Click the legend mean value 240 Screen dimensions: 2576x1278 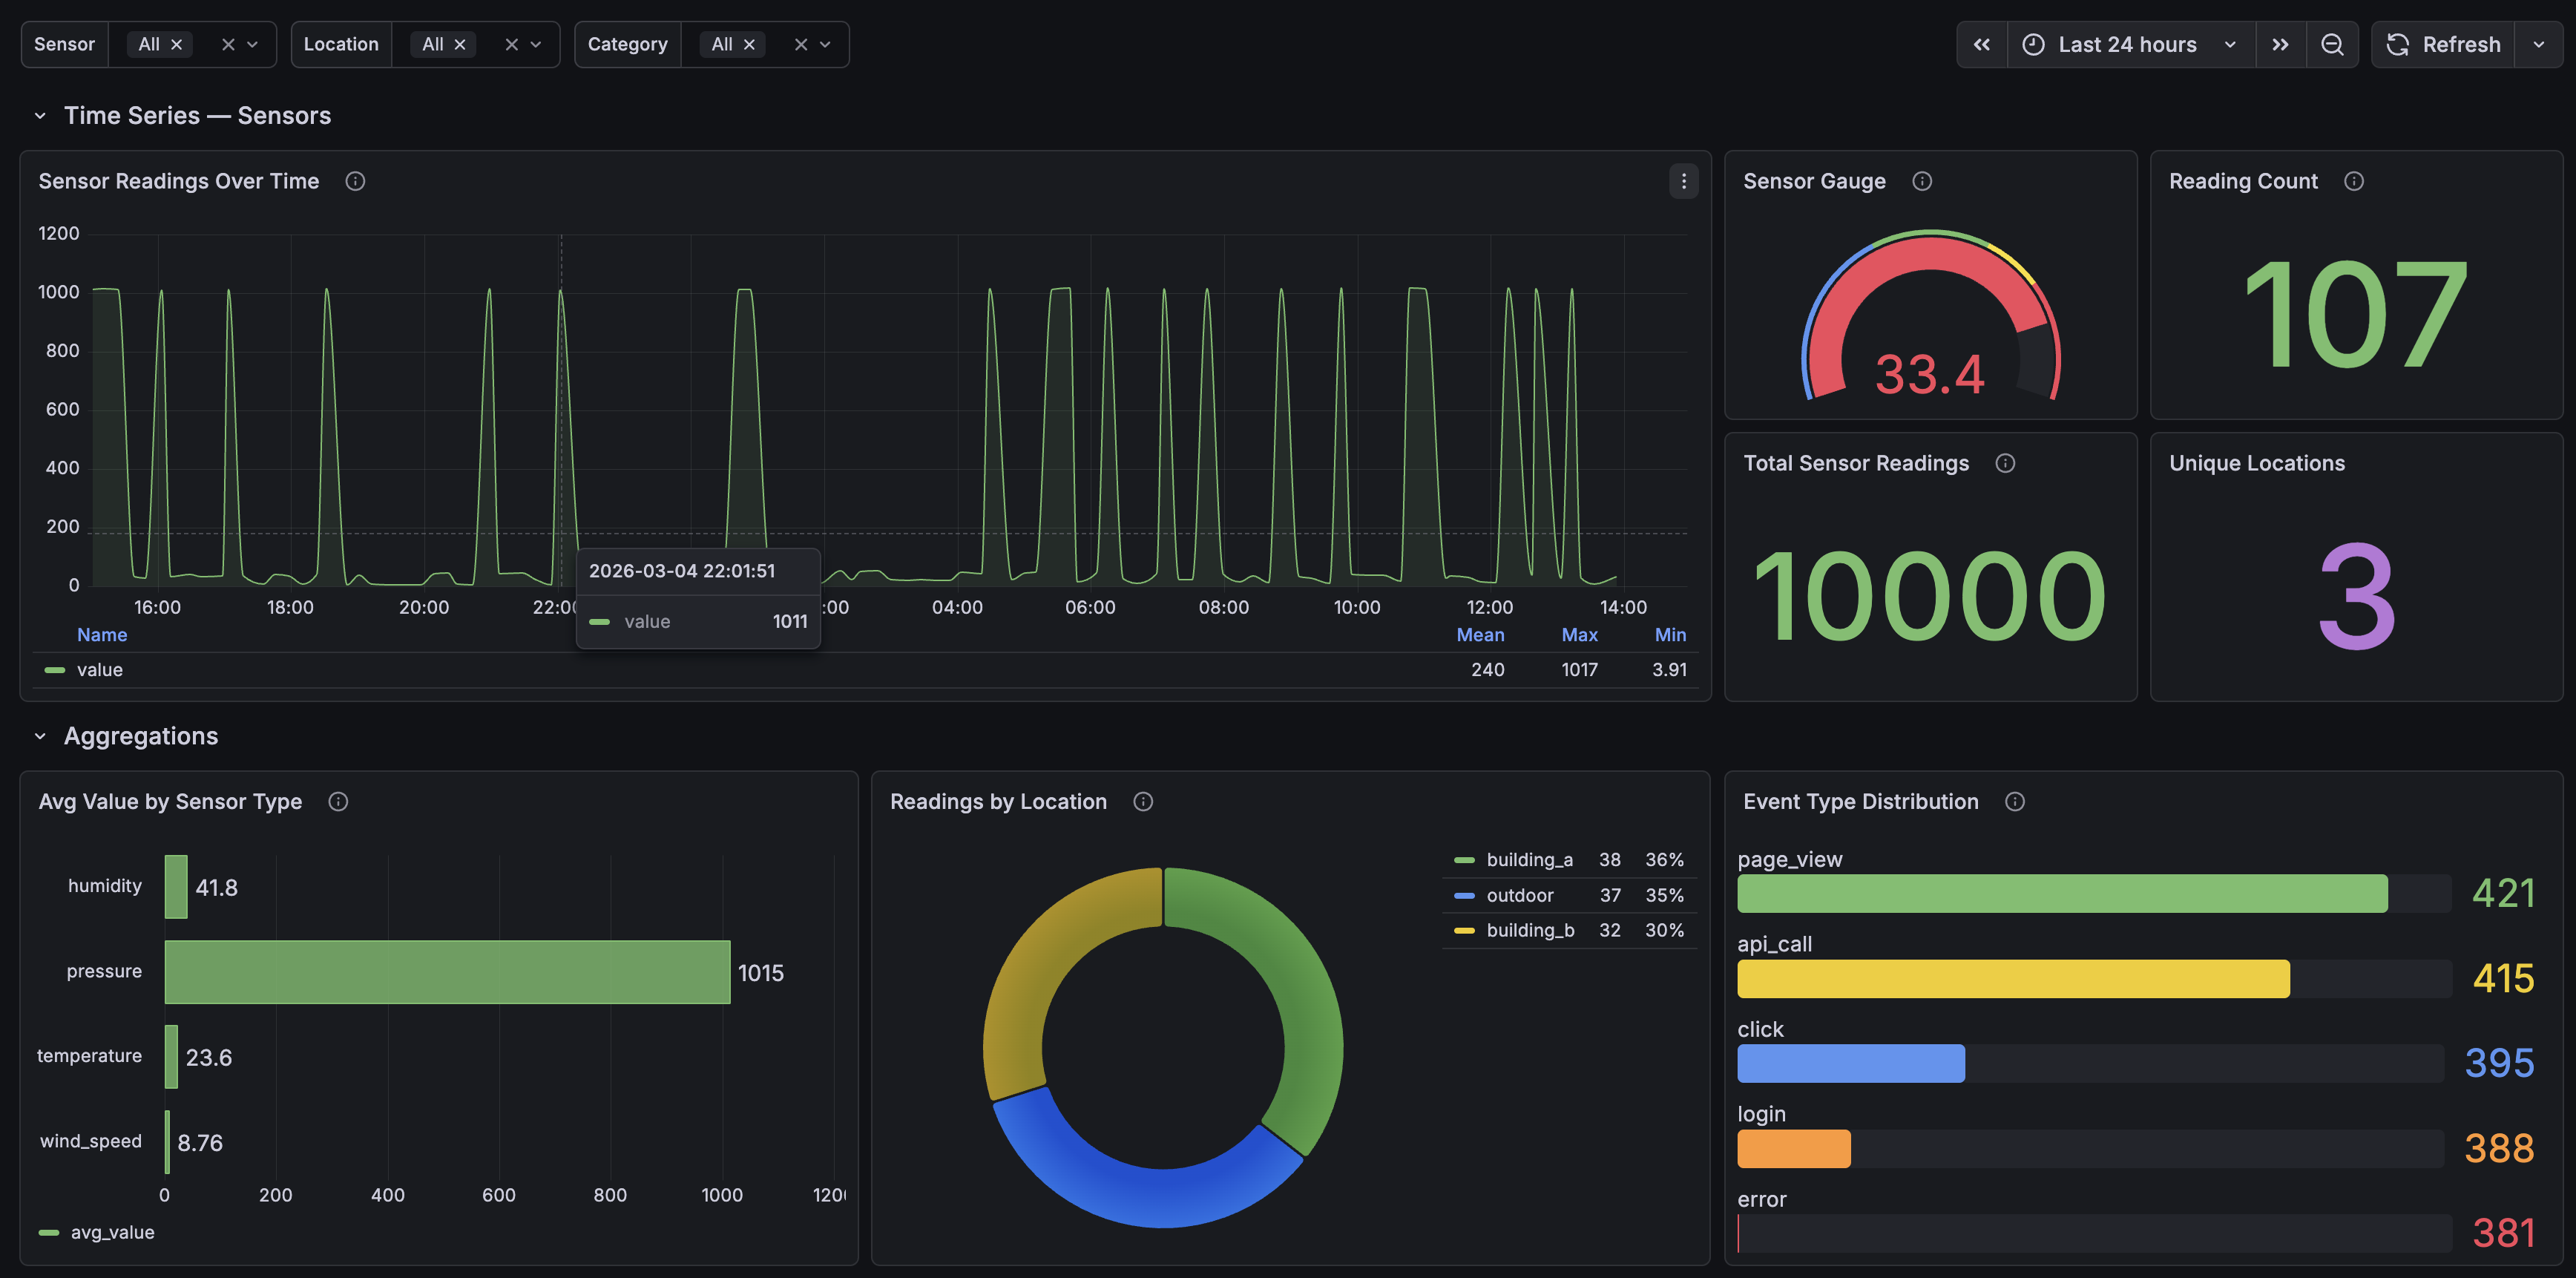pos(1487,670)
